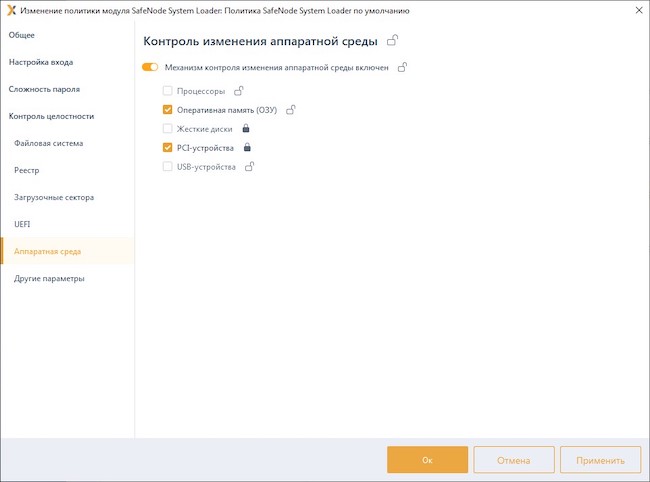This screenshot has width=650, height=482.
Task: Click the open lock beside Процессоры
Action: 239,91
